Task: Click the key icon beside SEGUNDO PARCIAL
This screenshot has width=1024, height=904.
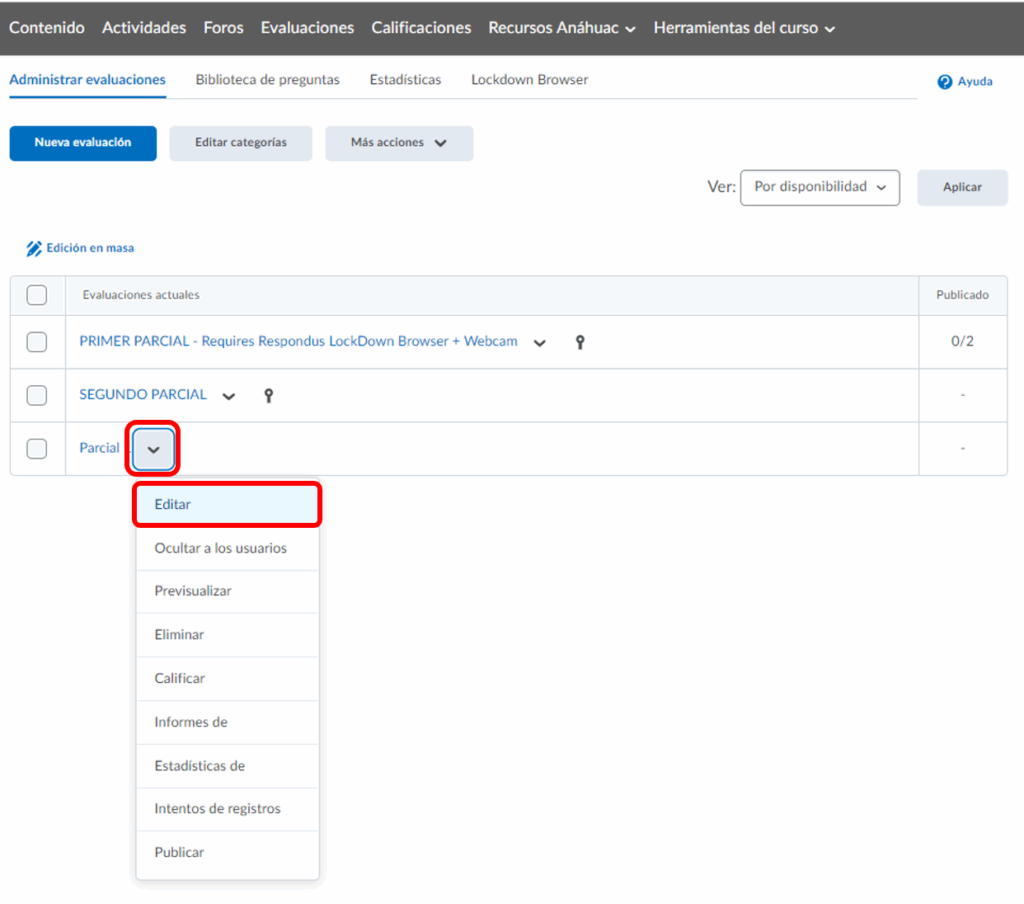Action: [268, 395]
